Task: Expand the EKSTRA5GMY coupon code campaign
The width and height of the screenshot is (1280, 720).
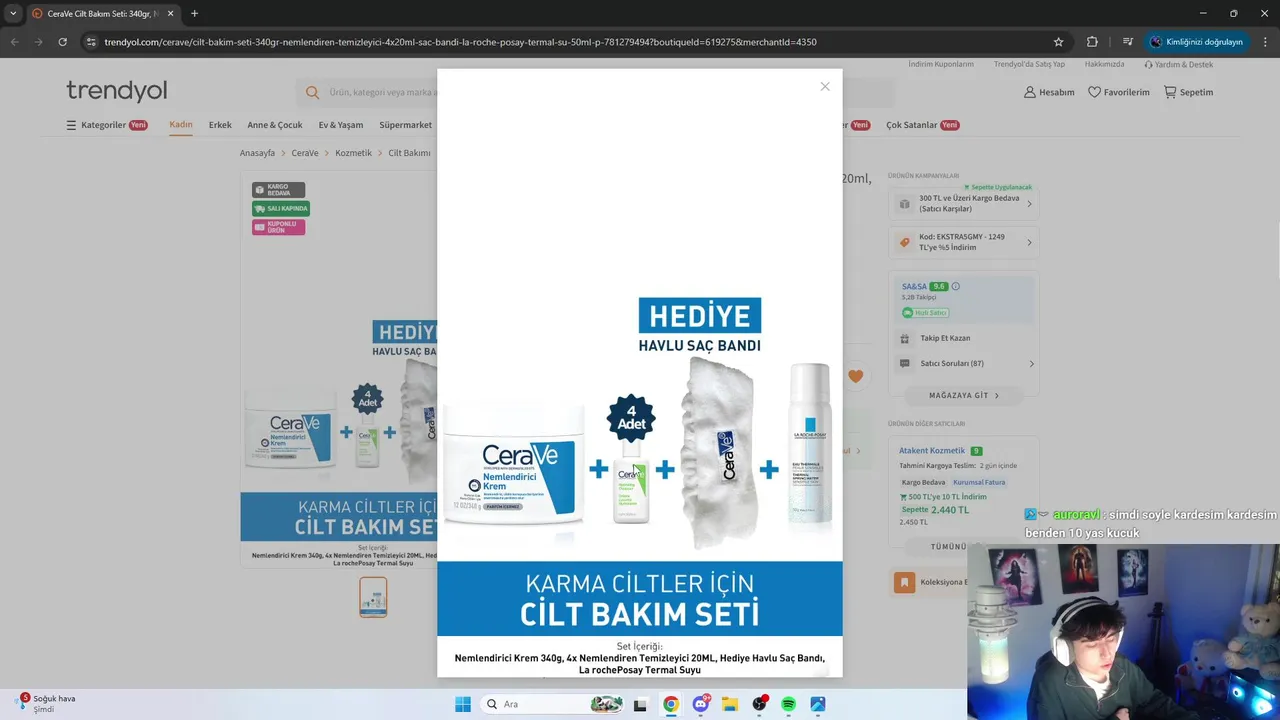Action: [x=964, y=242]
